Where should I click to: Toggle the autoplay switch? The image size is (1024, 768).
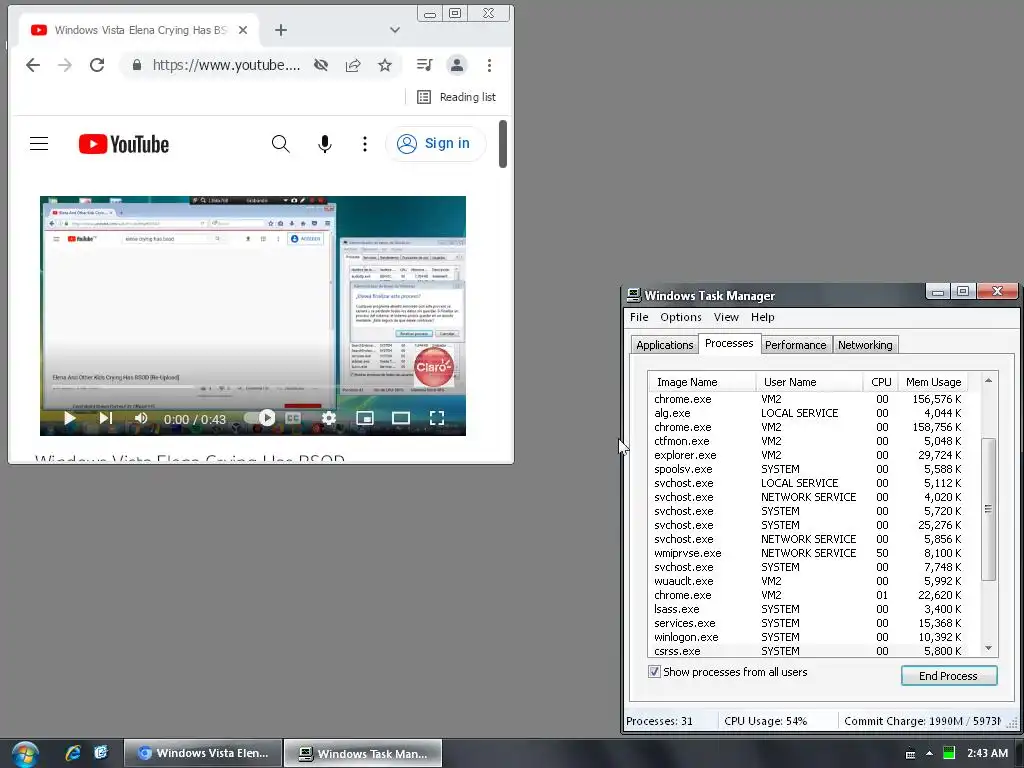pos(260,418)
